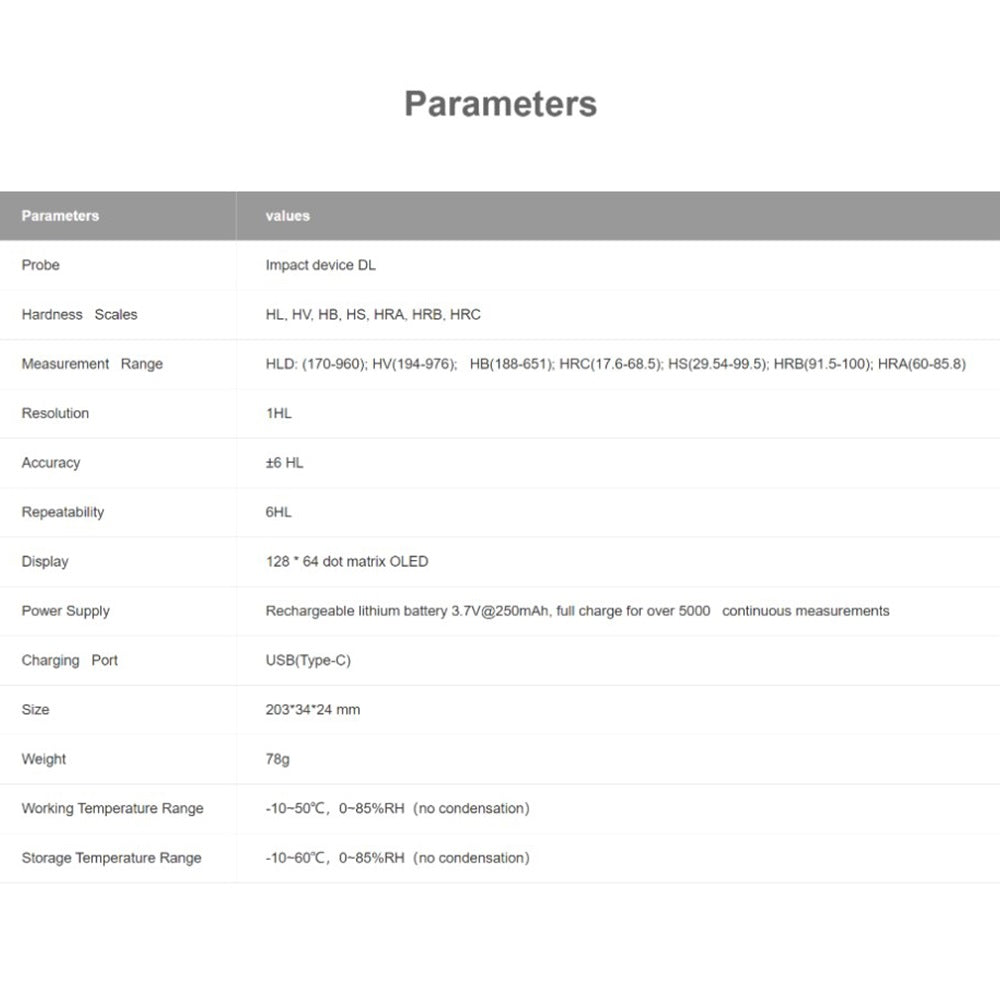Viewport: 1000px width, 1000px height.
Task: Click the USB(Type-C) charging port value
Action: [x=308, y=660]
